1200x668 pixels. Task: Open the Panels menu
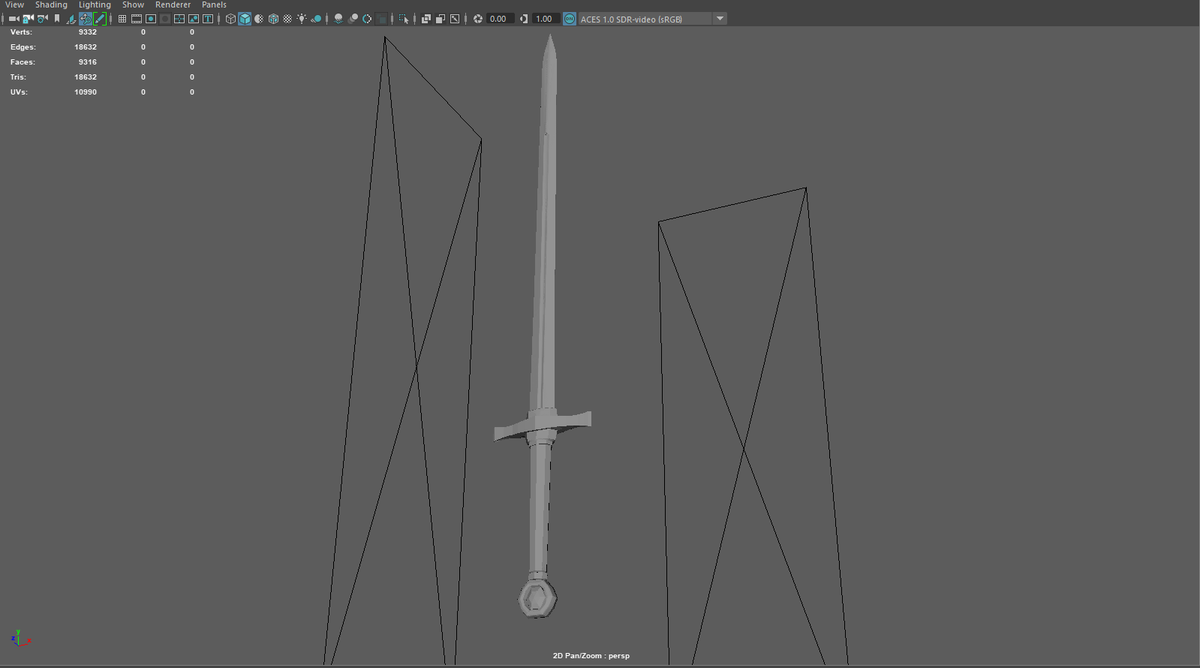tap(214, 5)
